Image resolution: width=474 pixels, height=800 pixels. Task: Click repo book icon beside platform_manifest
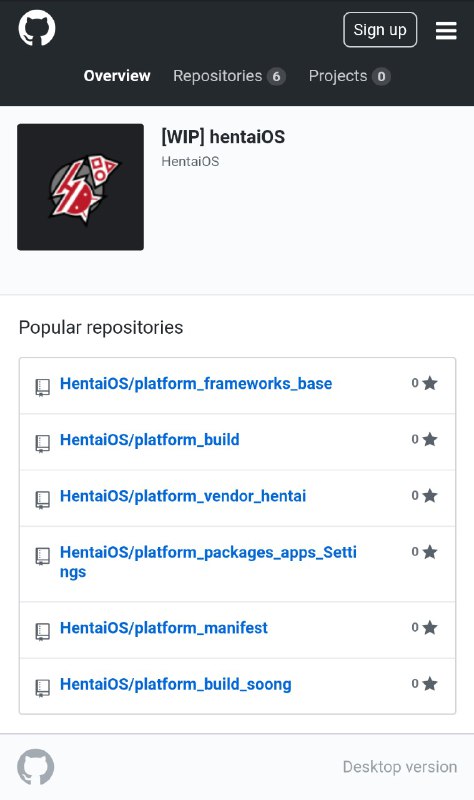point(42,632)
